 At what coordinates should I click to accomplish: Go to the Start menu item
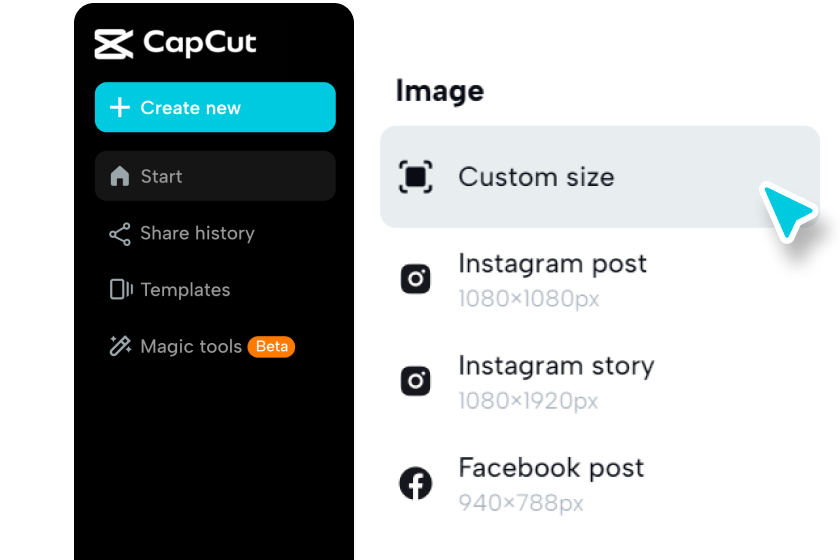[x=161, y=177]
